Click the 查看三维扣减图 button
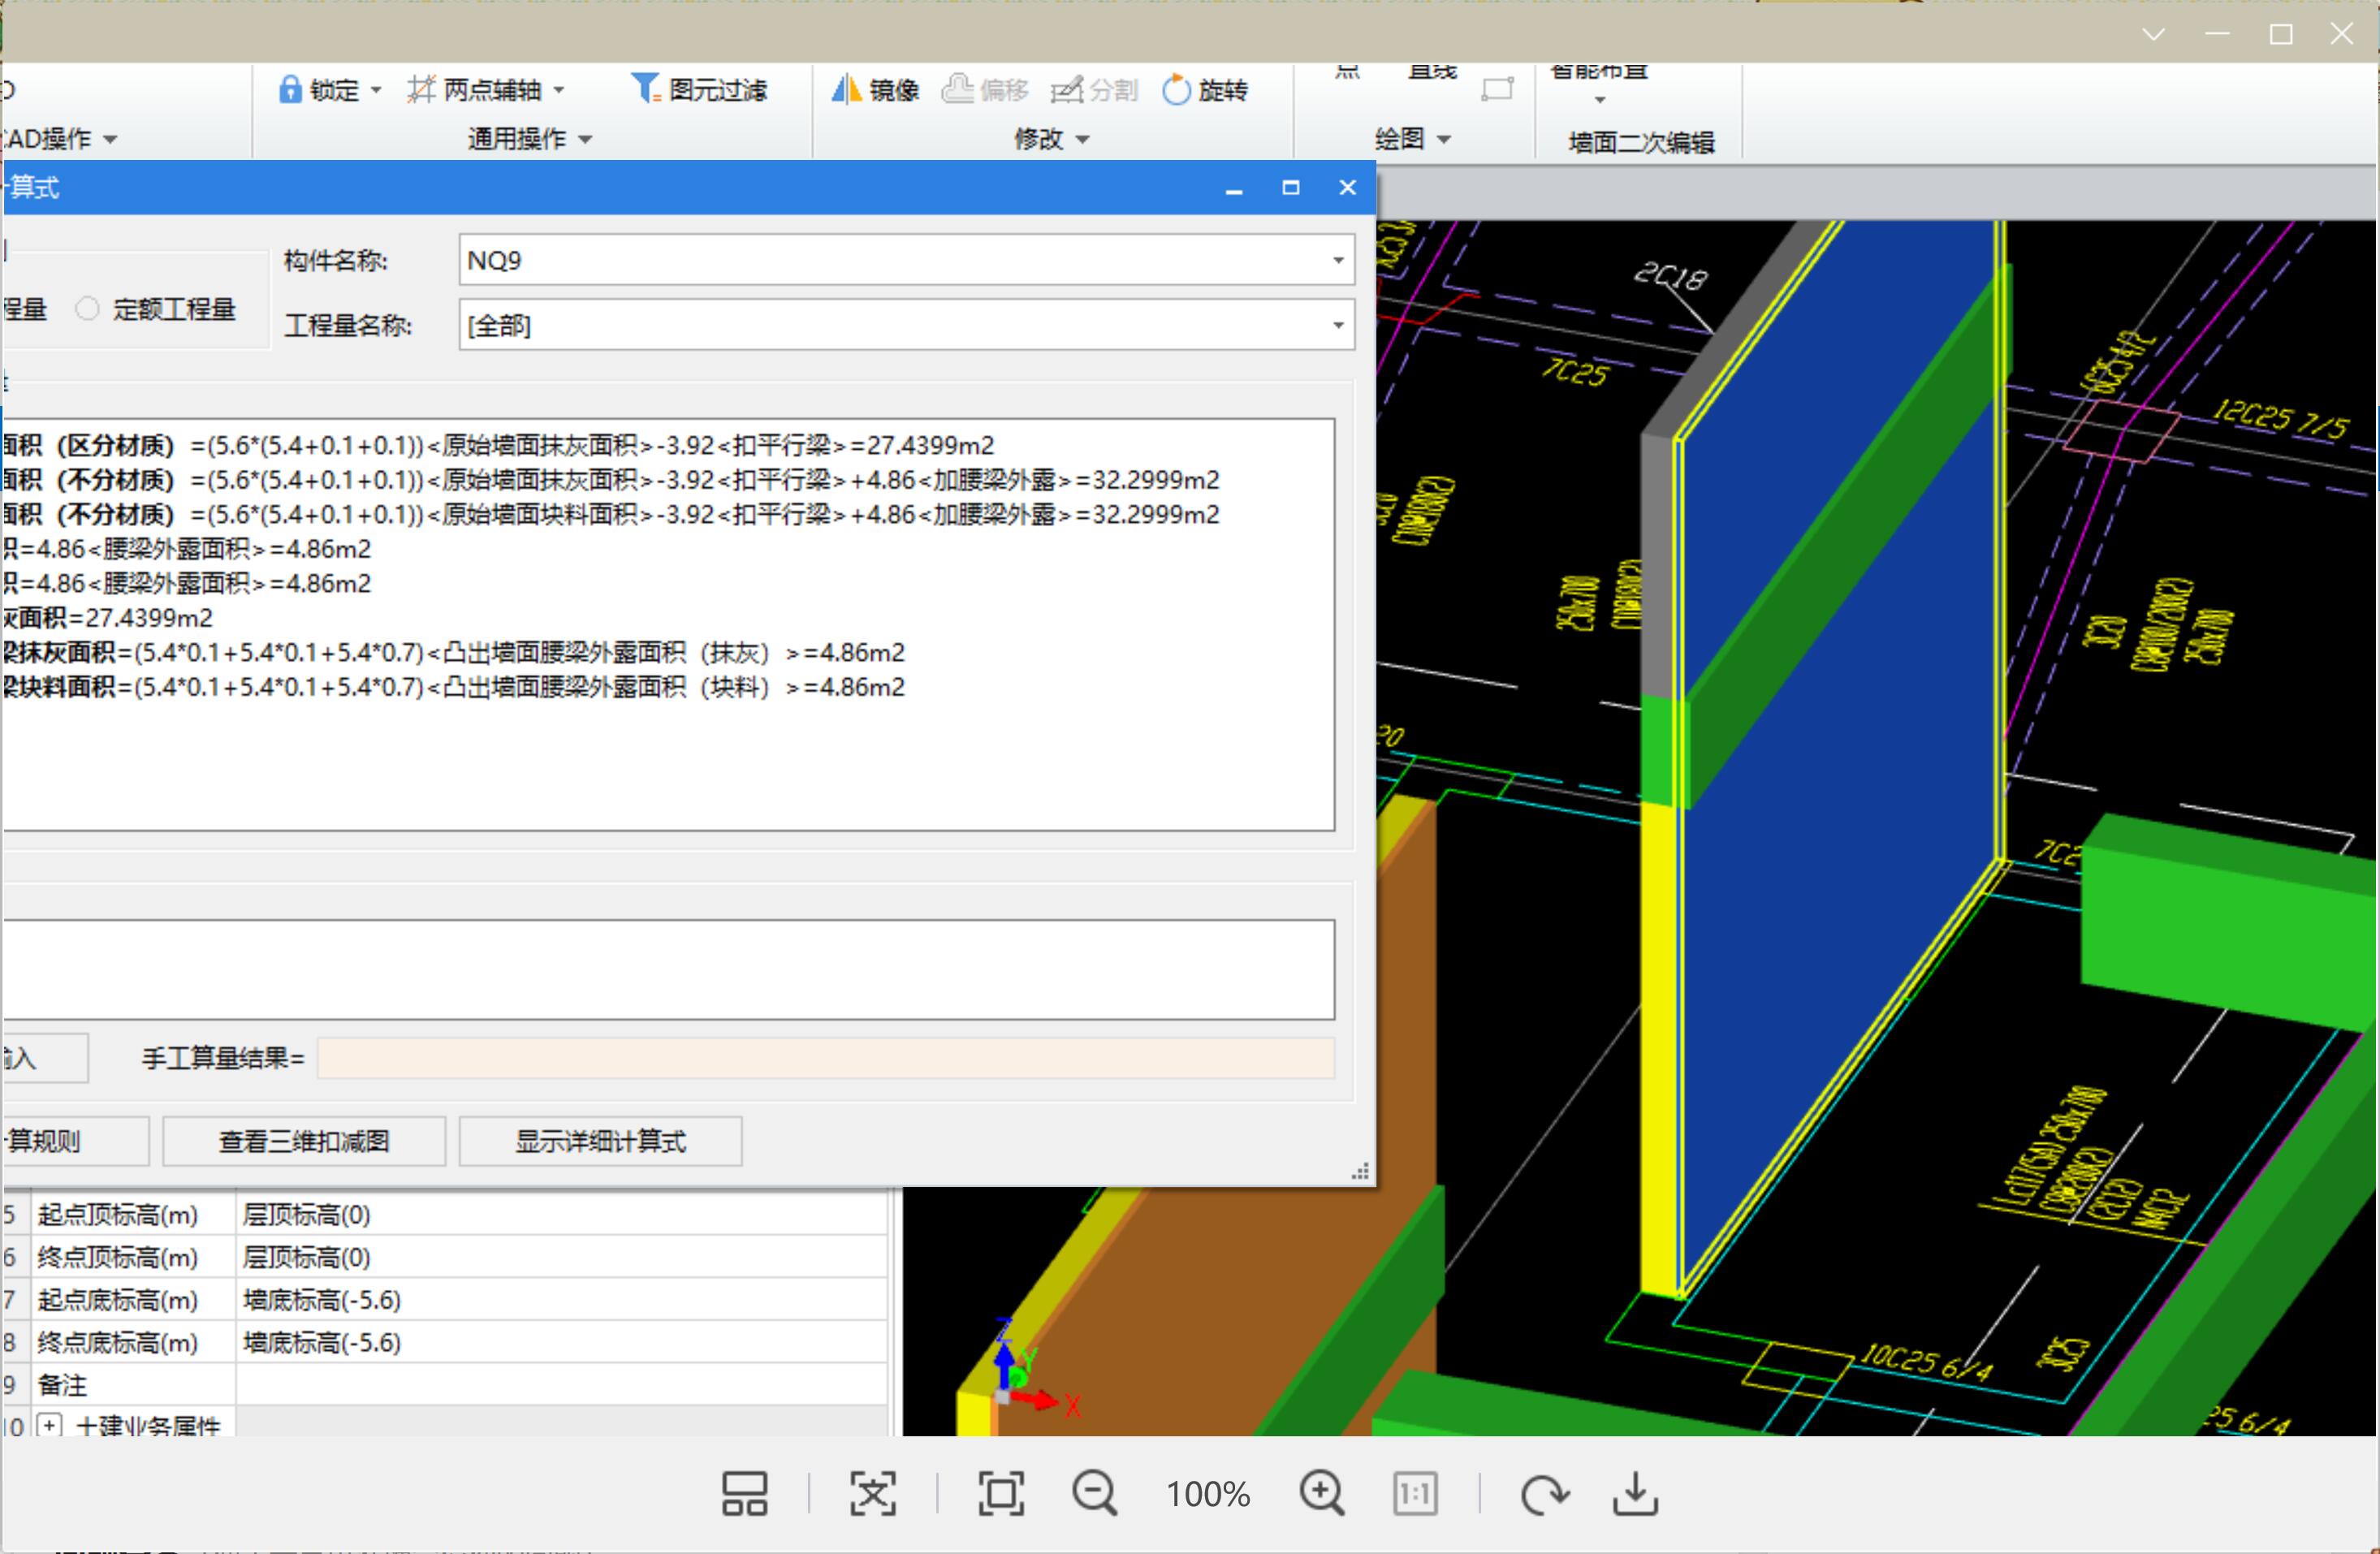Viewport: 2380px width, 1554px height. tap(304, 1141)
